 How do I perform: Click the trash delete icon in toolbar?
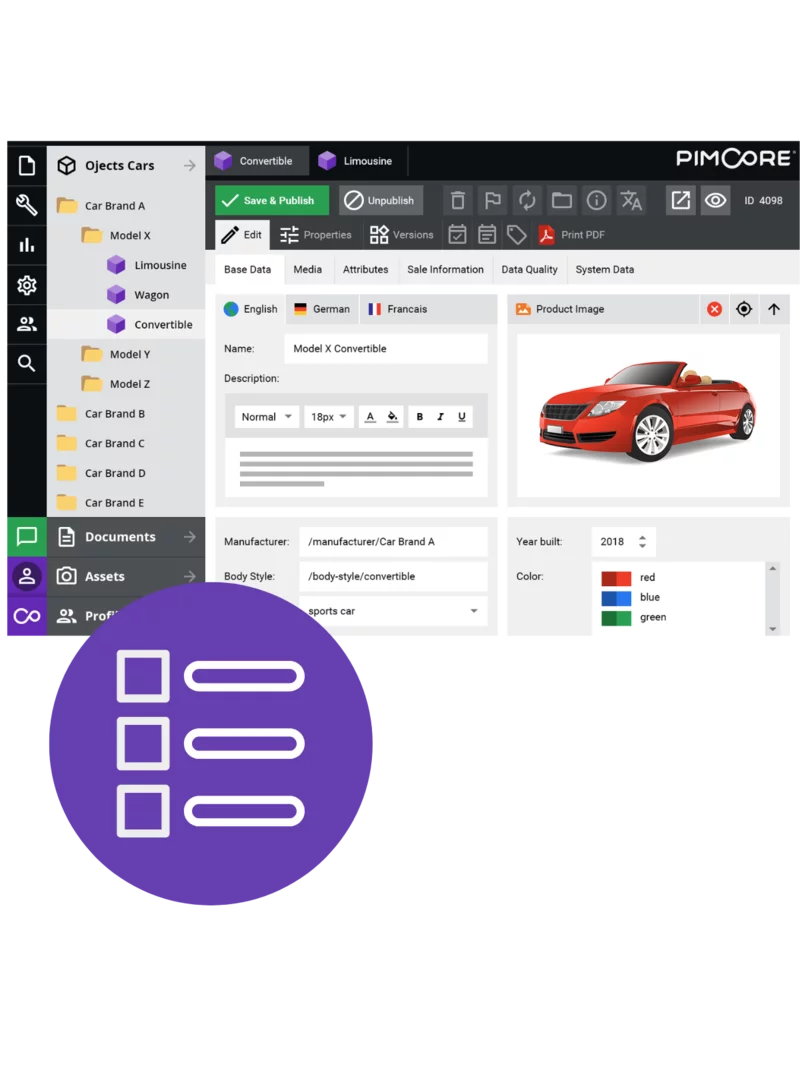pyautogui.click(x=457, y=200)
